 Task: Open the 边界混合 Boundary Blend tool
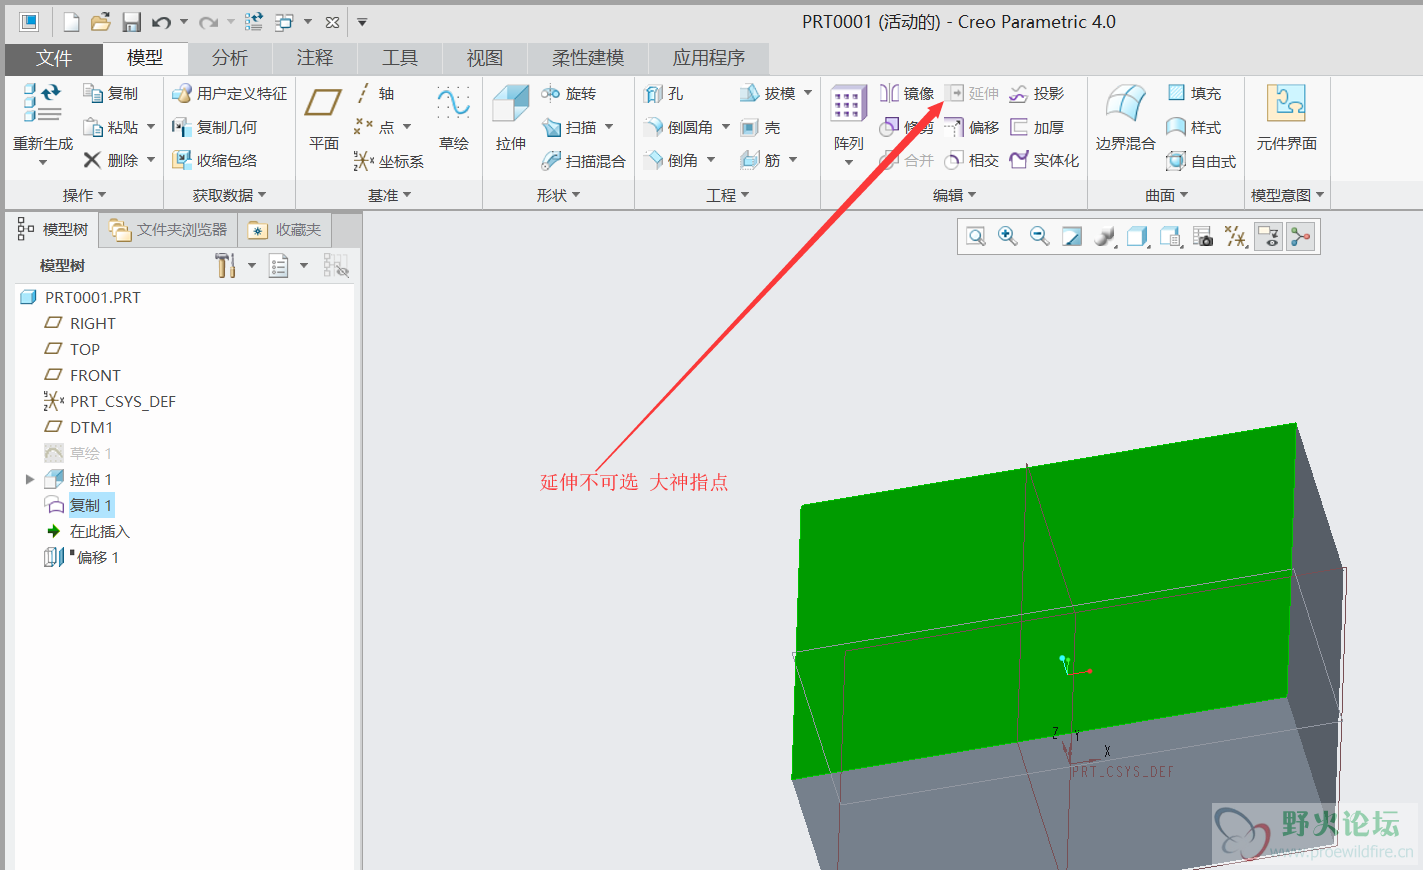coord(1125,118)
